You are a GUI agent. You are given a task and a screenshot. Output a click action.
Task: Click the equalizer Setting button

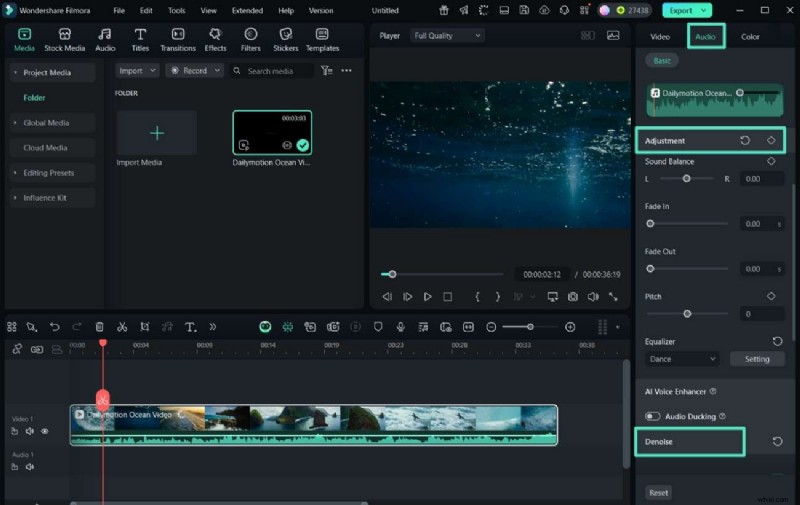(757, 359)
